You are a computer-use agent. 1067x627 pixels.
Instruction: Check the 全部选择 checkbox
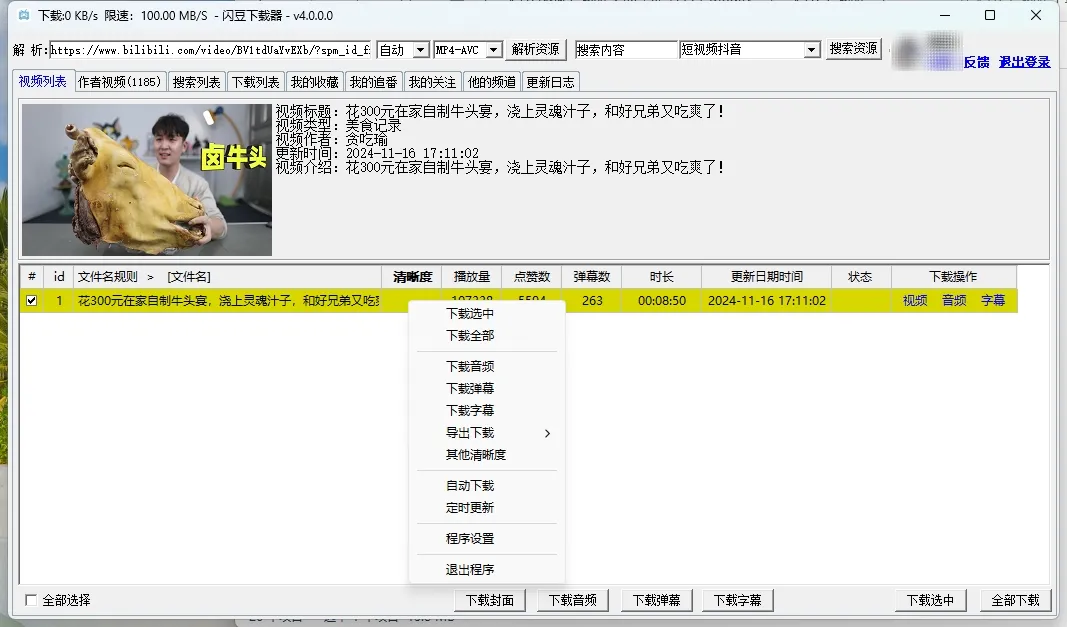pos(31,600)
